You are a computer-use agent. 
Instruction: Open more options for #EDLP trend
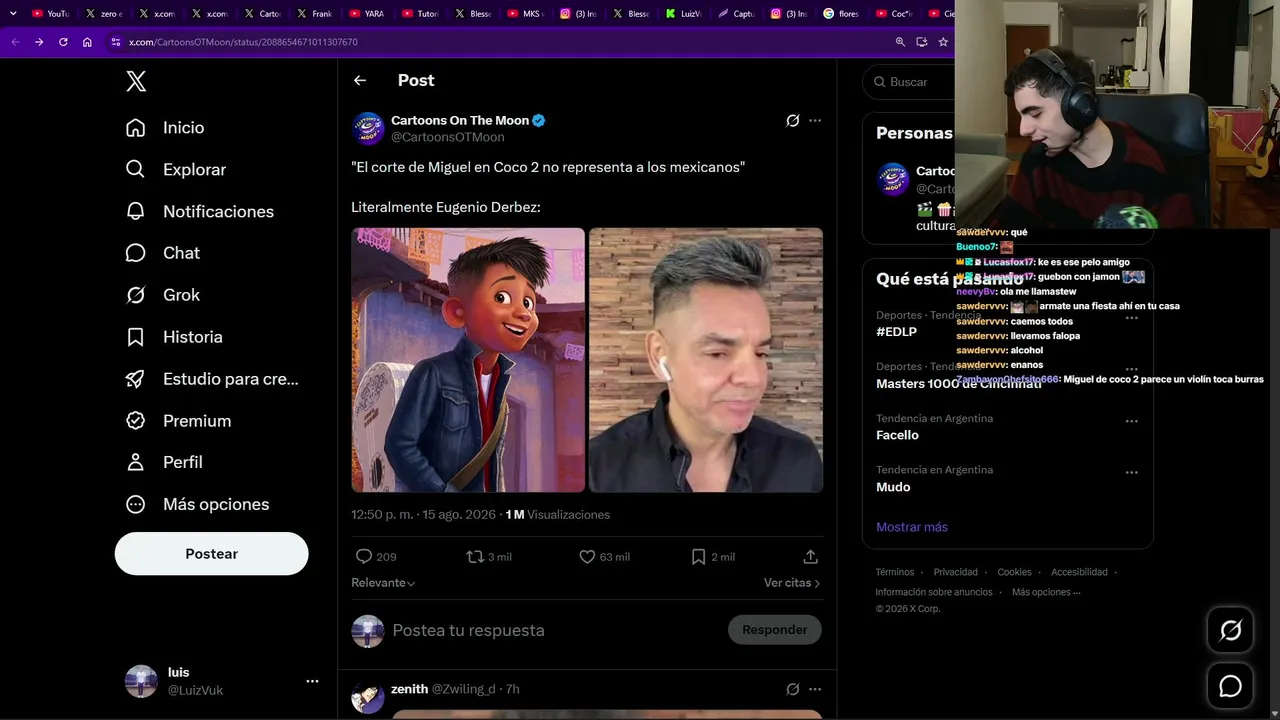point(1132,318)
